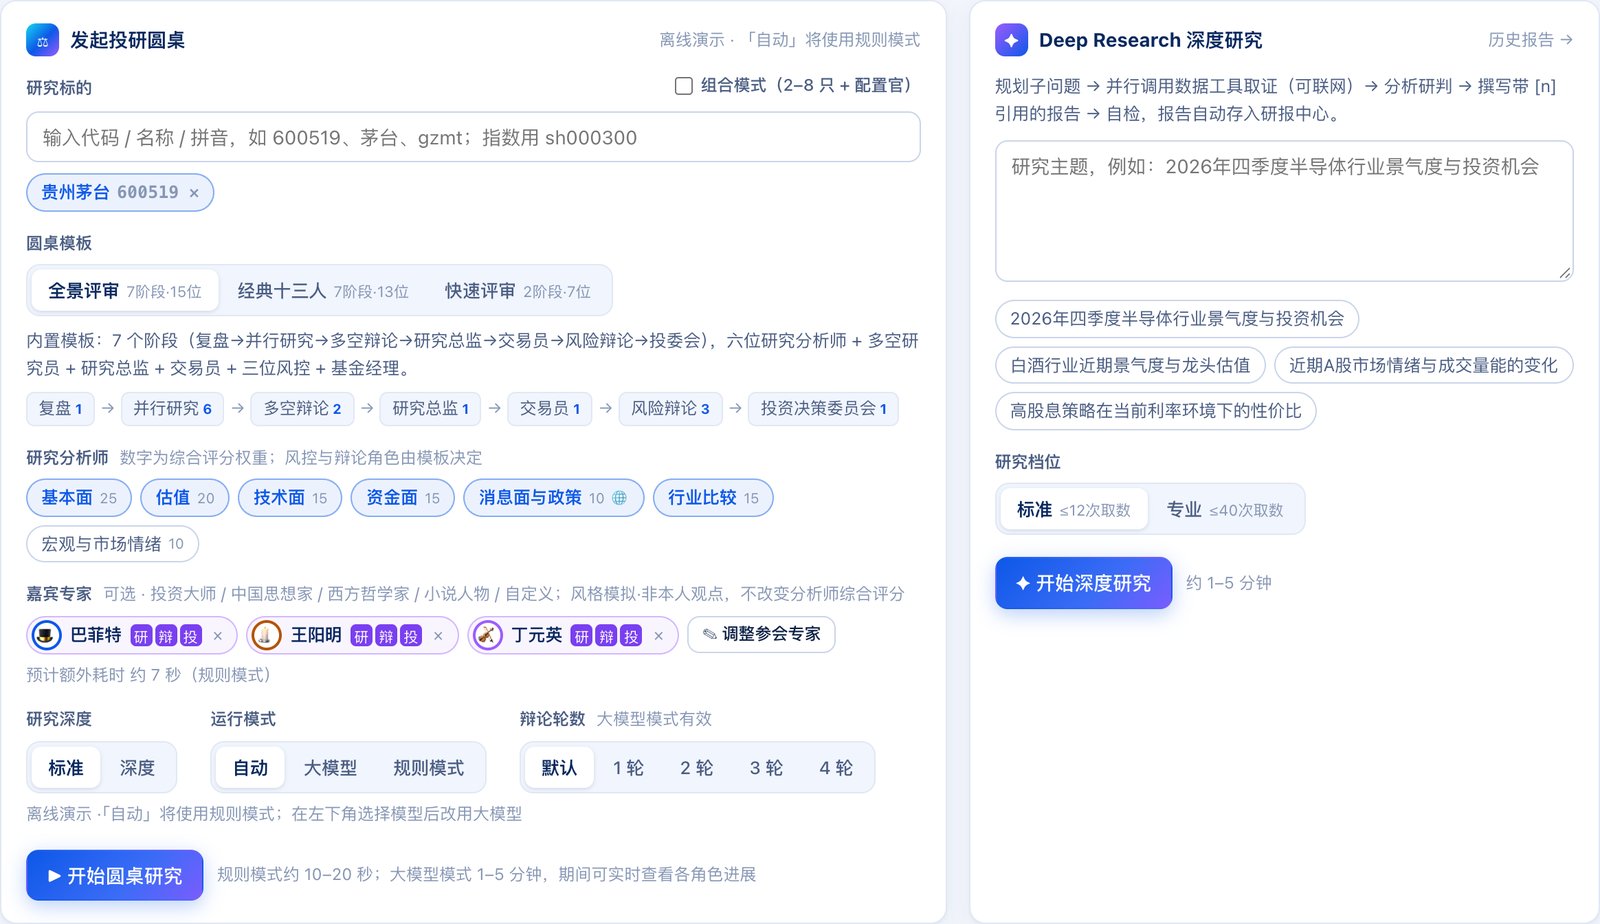The image size is (1600, 924).
Task: Grab the textarea resize handle
Action: click(x=1565, y=273)
